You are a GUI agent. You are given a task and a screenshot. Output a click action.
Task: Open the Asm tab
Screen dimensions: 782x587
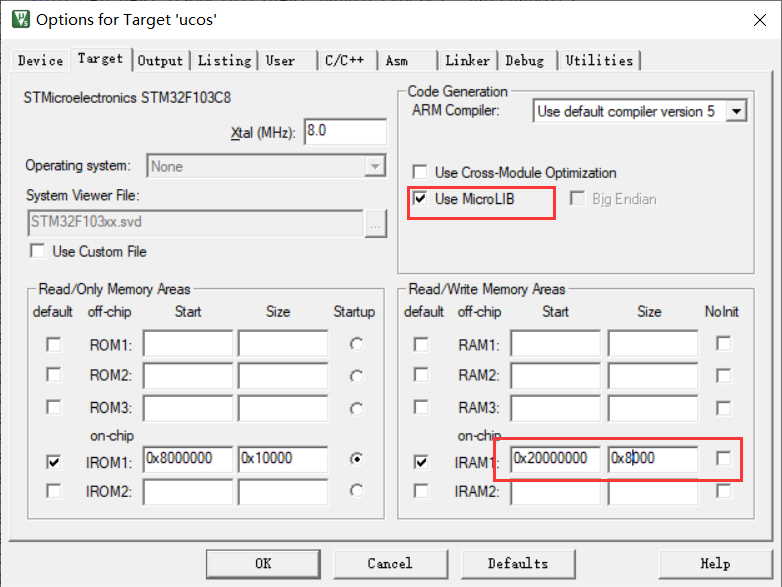[x=406, y=61]
